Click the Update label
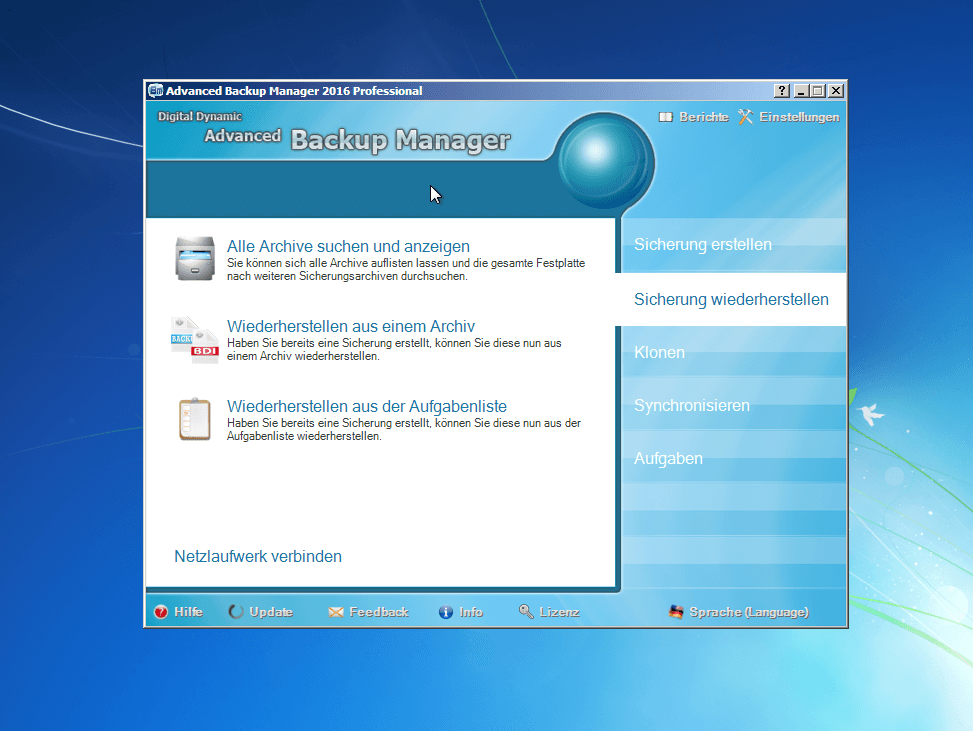Viewport: 973px width, 731px height. coord(271,612)
